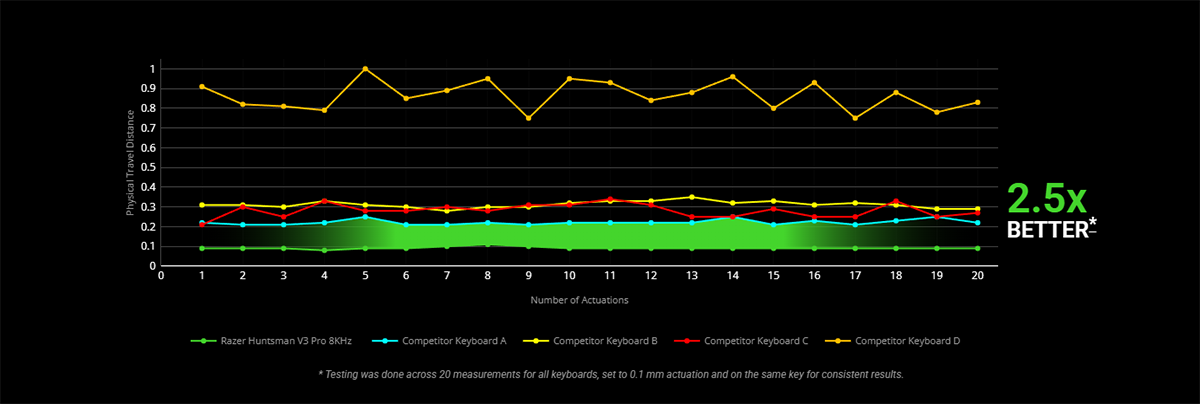Image resolution: width=1200 pixels, height=404 pixels.
Task: Select Razer green point at actuation 4
Action: 324,250
